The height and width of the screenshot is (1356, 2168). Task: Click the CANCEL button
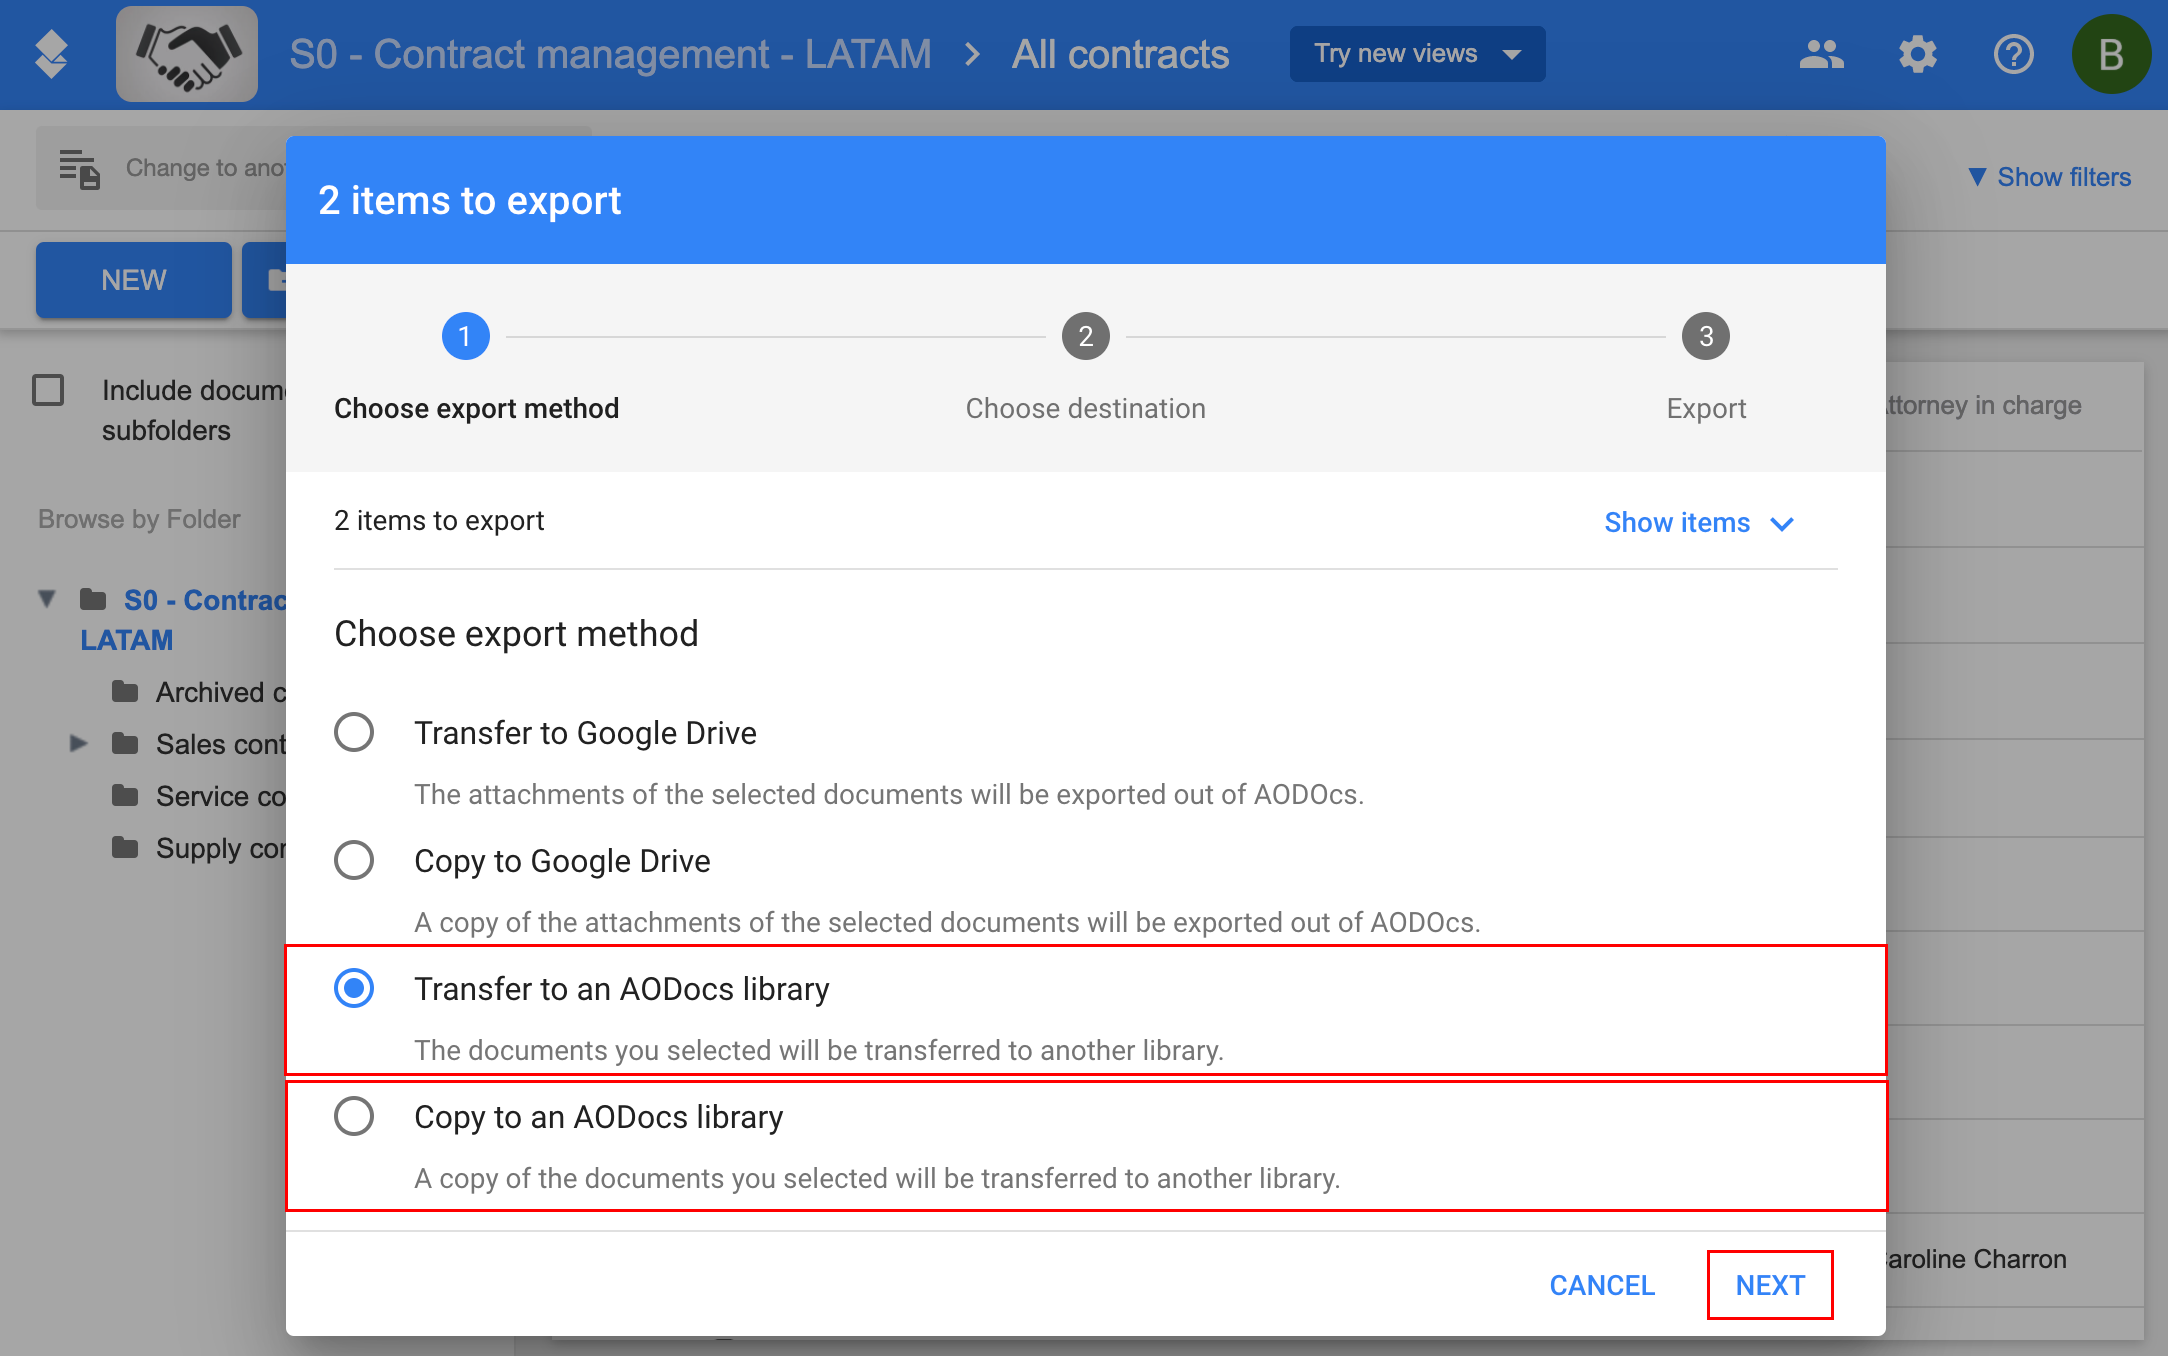(x=1602, y=1285)
